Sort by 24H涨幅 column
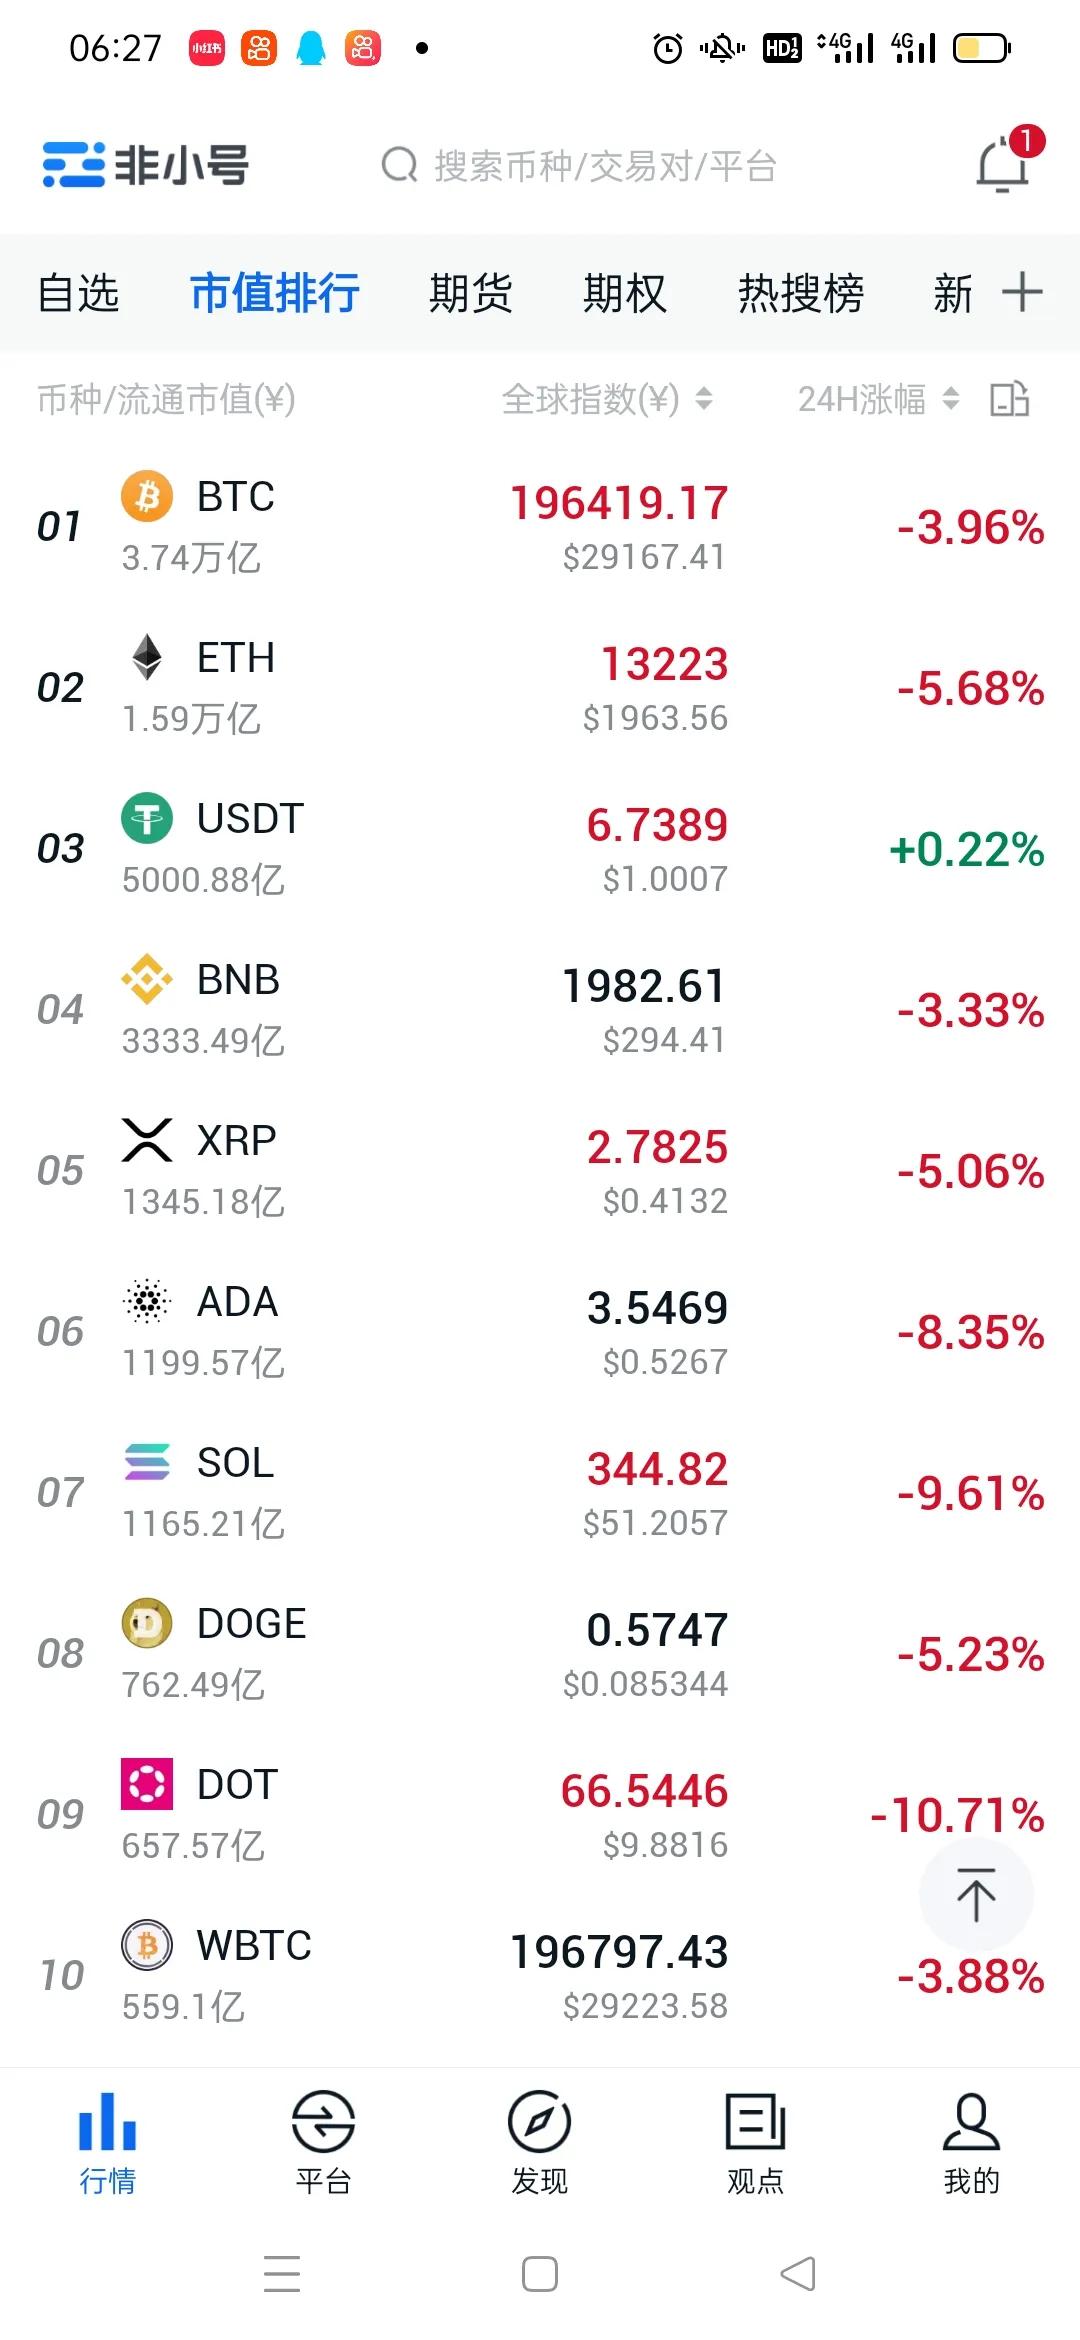 877,399
